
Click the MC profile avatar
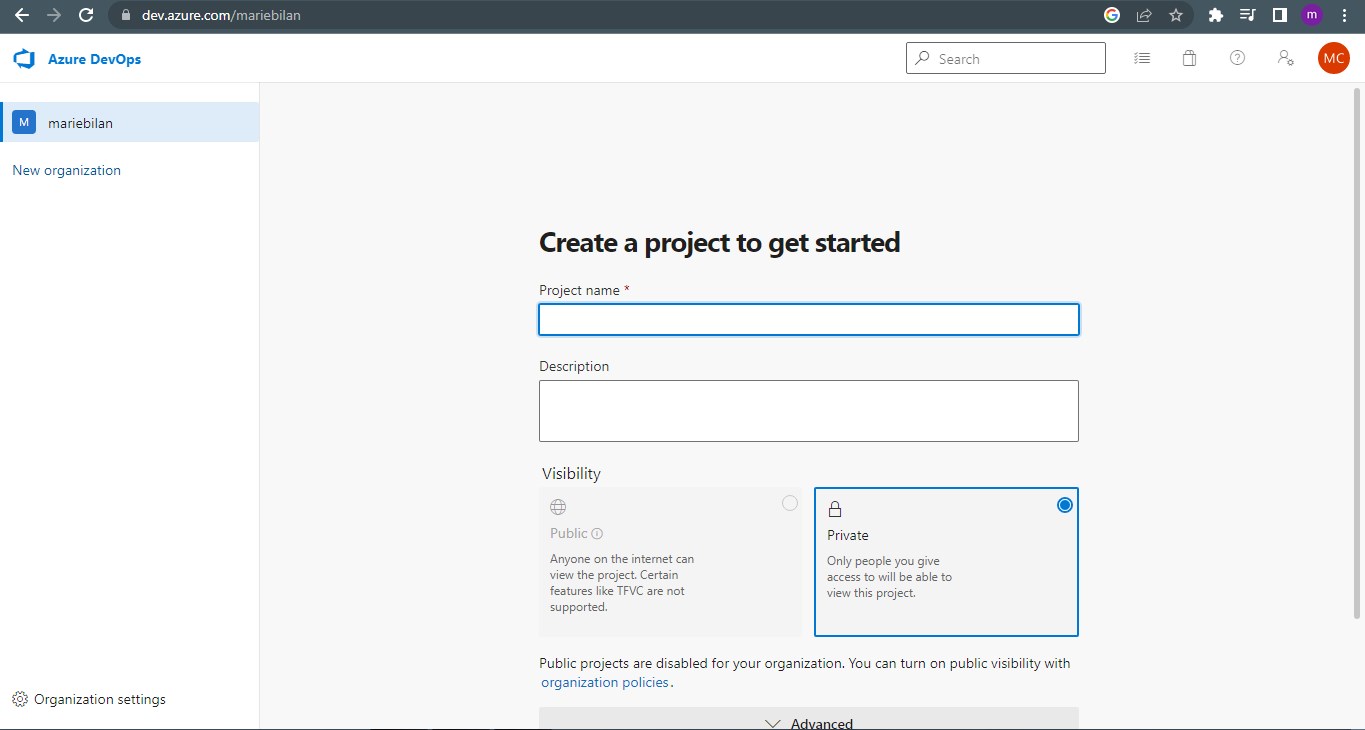pos(1333,58)
